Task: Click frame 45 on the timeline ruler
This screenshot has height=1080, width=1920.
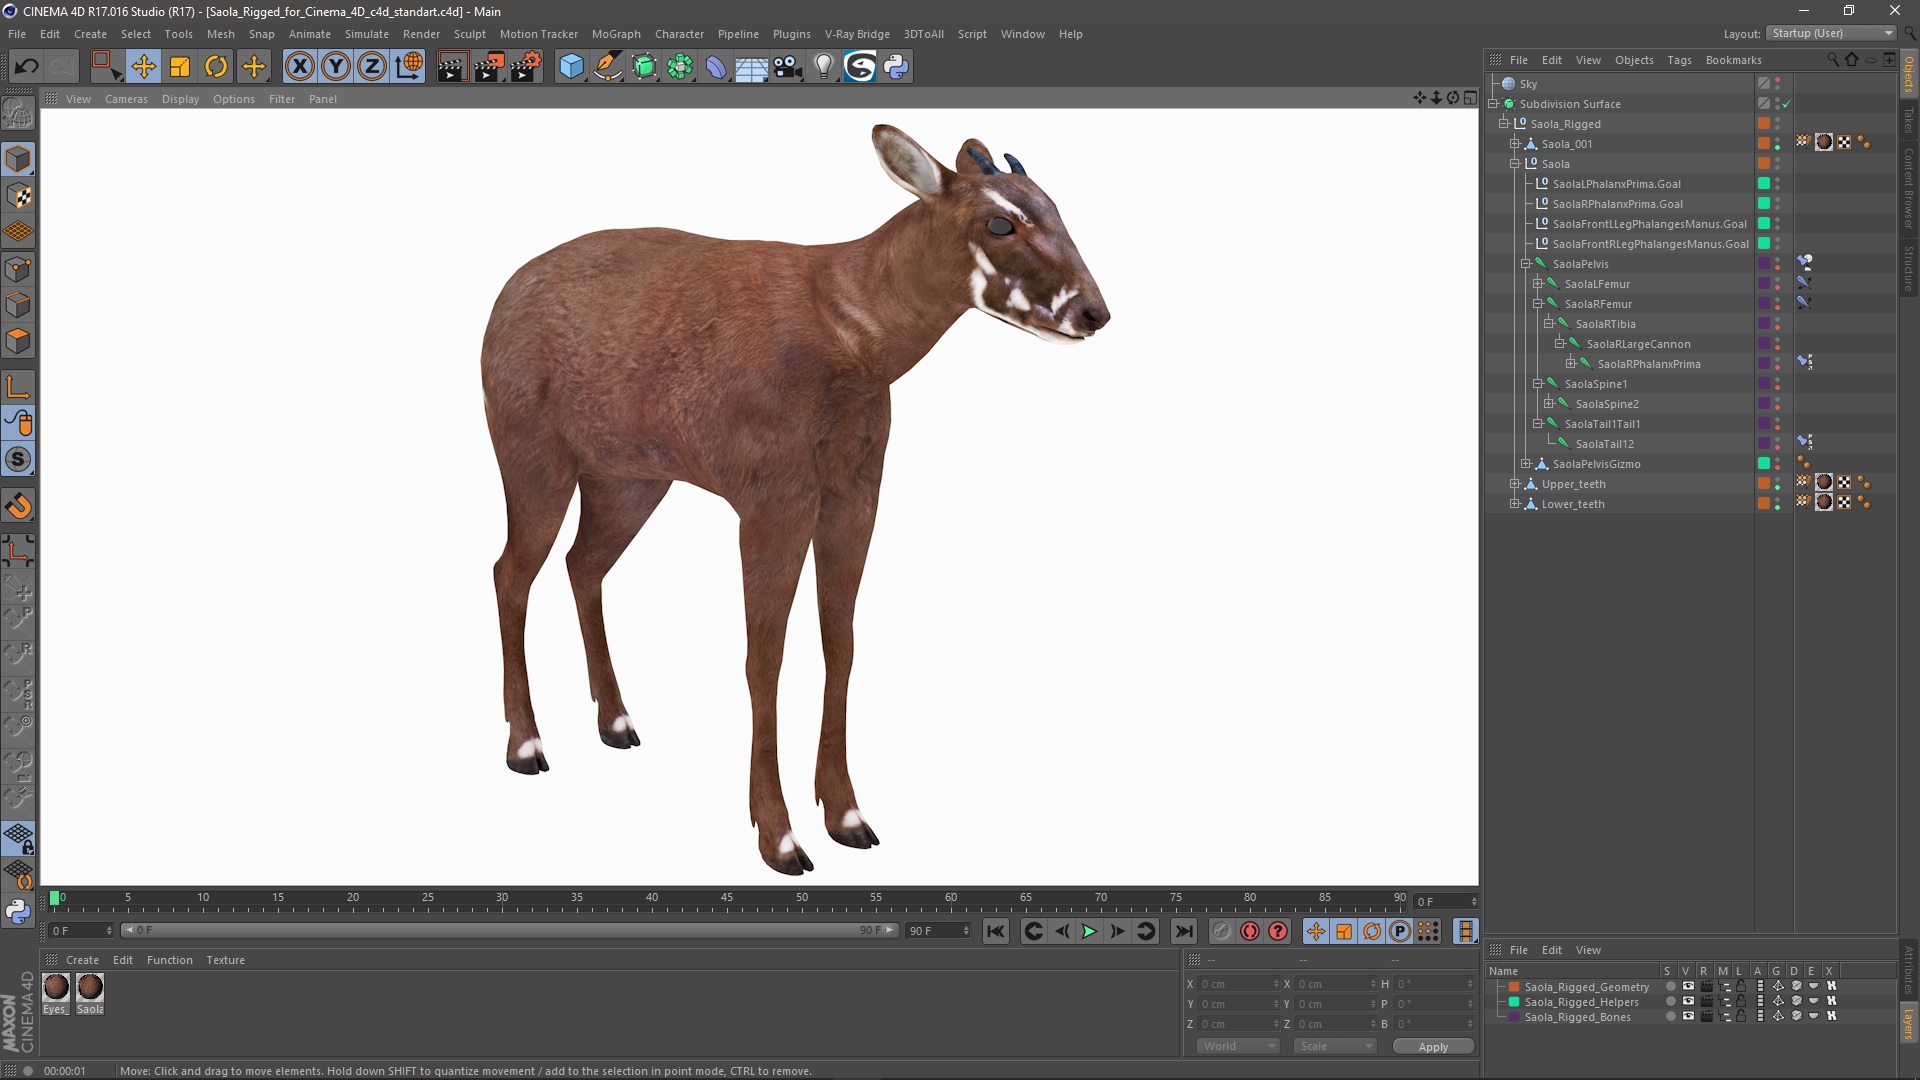Action: click(x=727, y=899)
